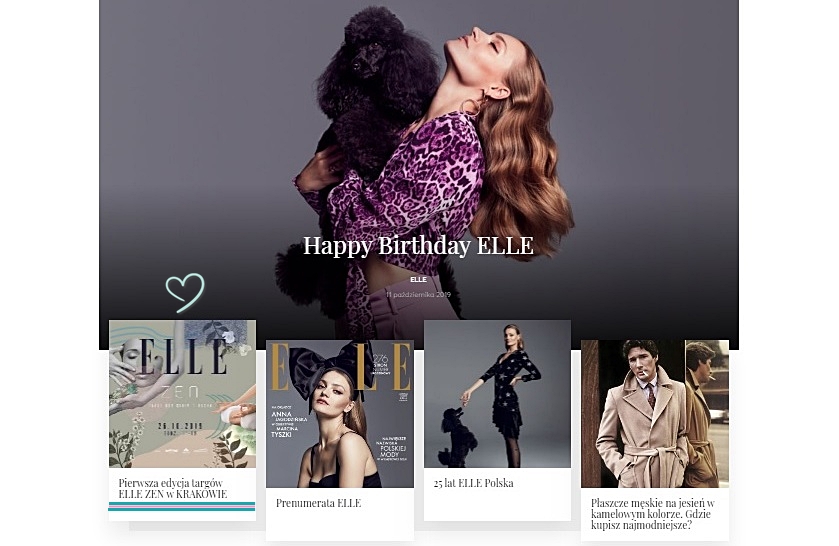Select the 11 października 2019 date text

pyautogui.click(x=418, y=294)
